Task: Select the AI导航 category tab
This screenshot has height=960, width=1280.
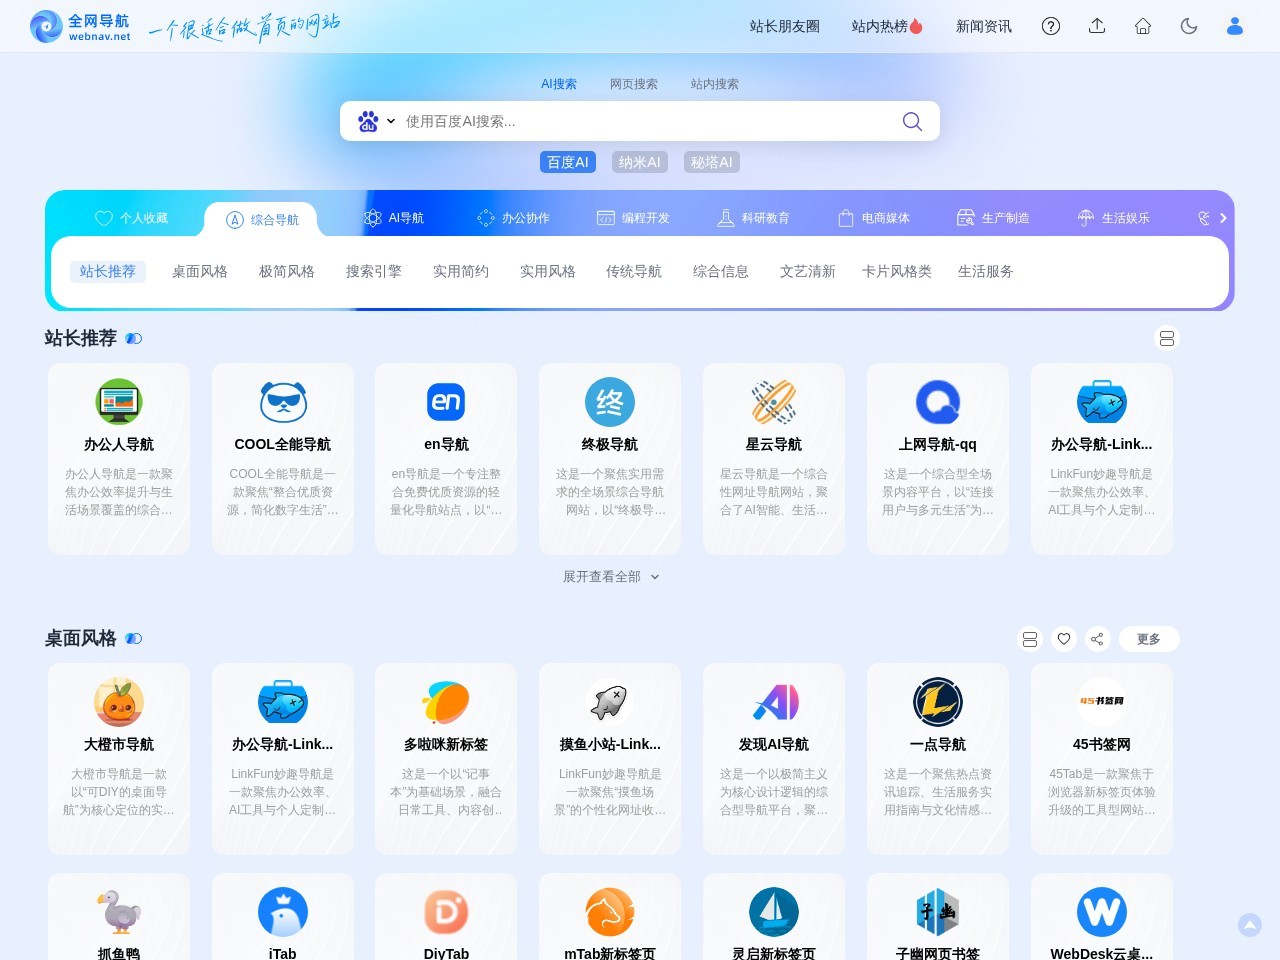Action: pos(396,217)
